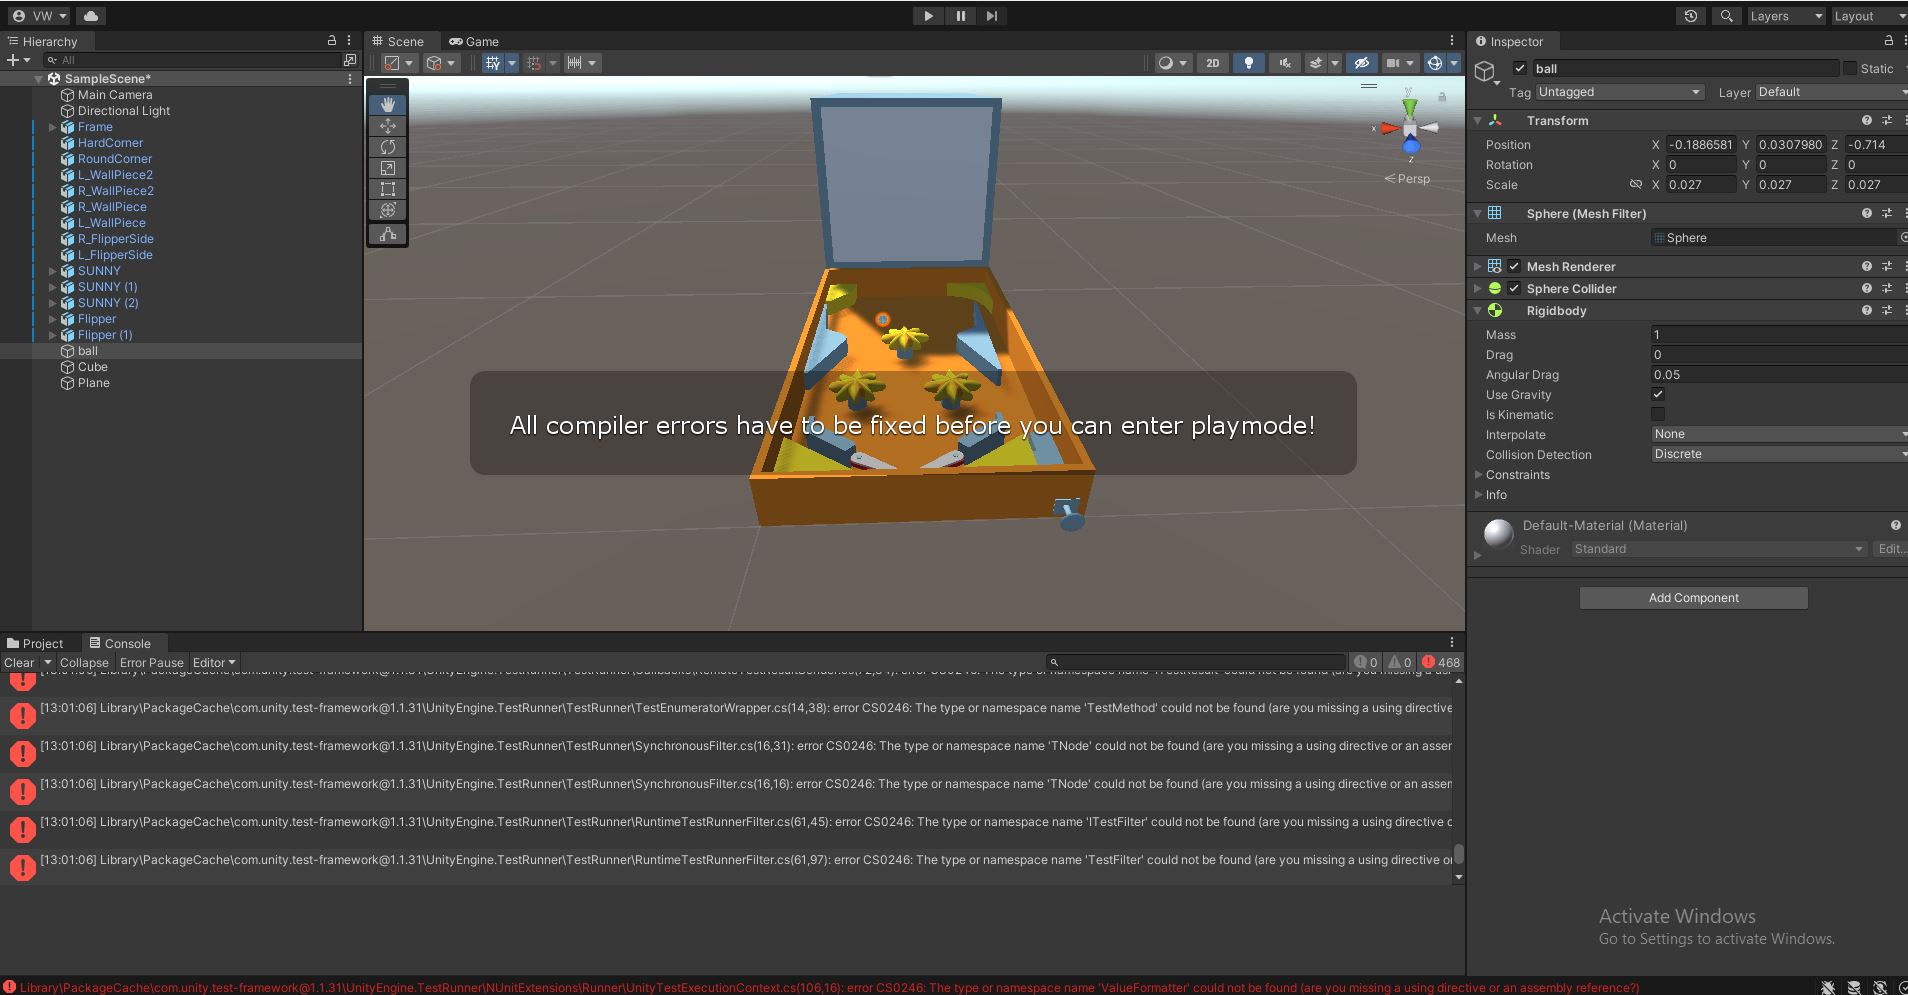Select the Rotate tool in Scene view
The image size is (1908, 995).
pyautogui.click(x=388, y=147)
